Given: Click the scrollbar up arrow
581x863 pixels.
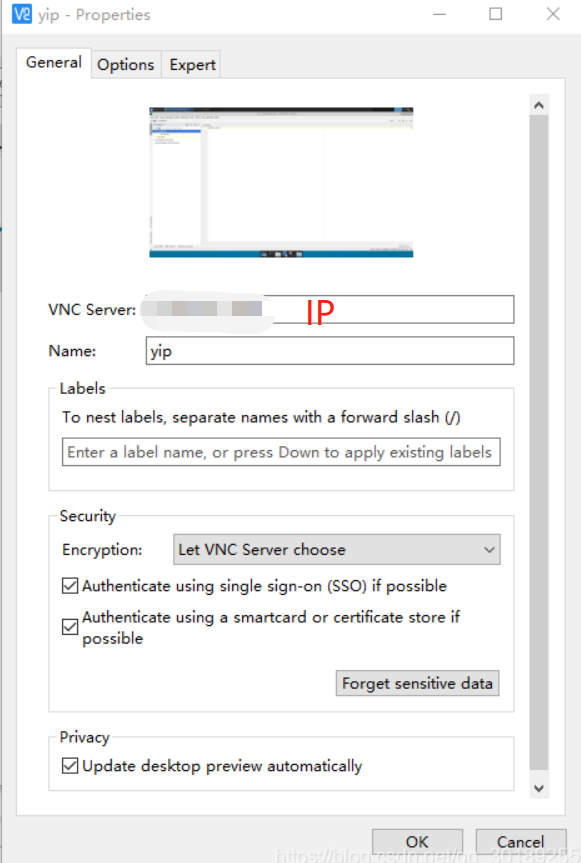Looking at the screenshot, I should coord(539,104).
